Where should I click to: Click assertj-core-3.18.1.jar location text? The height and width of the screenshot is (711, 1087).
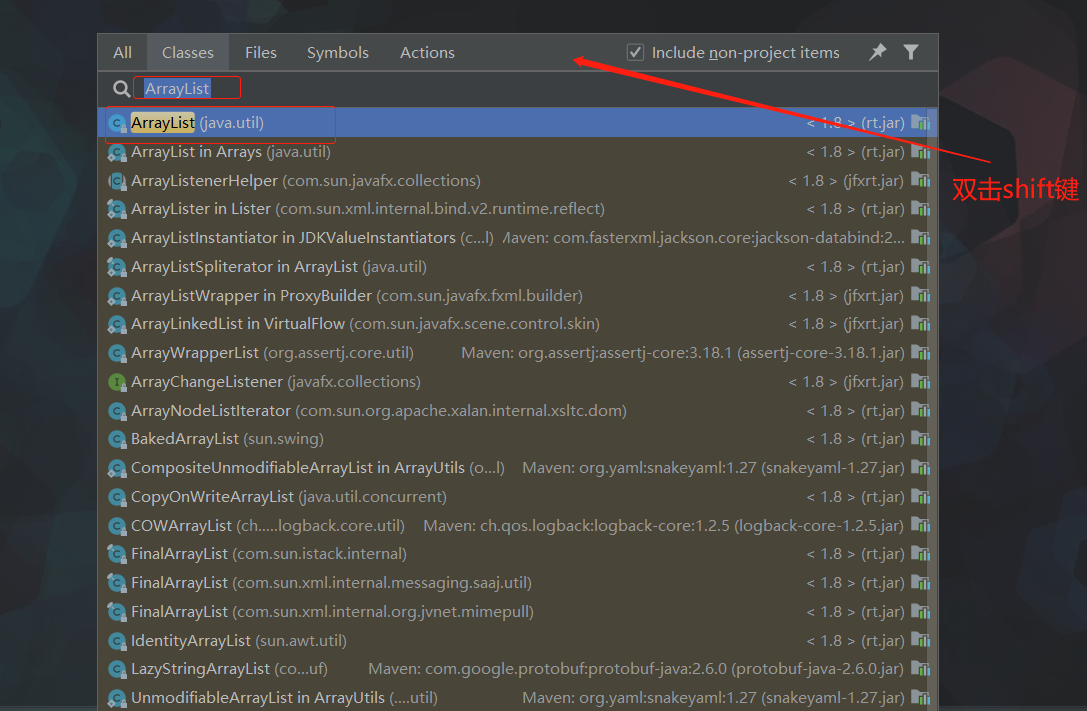[683, 353]
